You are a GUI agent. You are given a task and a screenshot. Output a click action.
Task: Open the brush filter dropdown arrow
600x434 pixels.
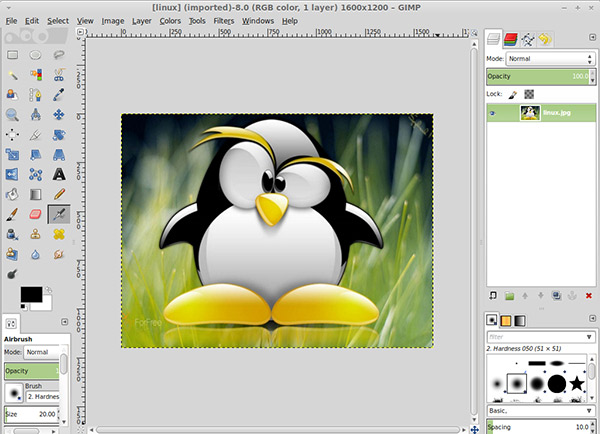589,337
